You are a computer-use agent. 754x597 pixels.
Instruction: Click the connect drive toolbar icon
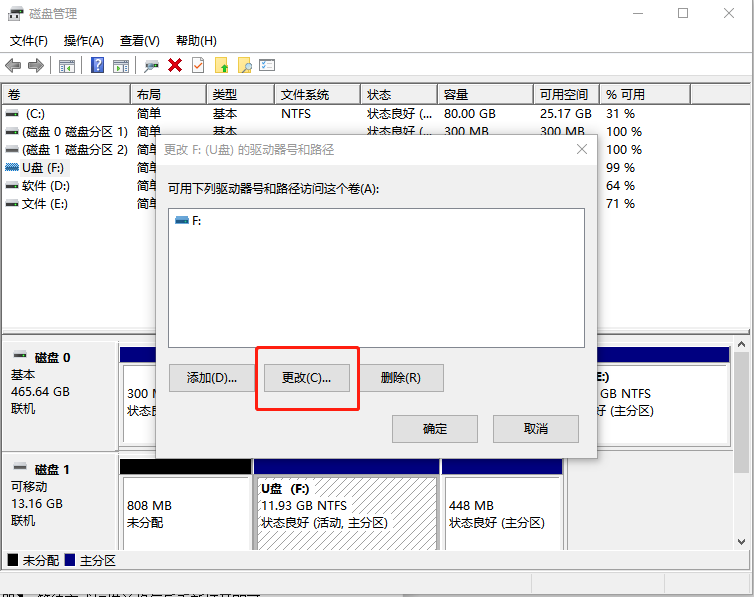(x=151, y=66)
